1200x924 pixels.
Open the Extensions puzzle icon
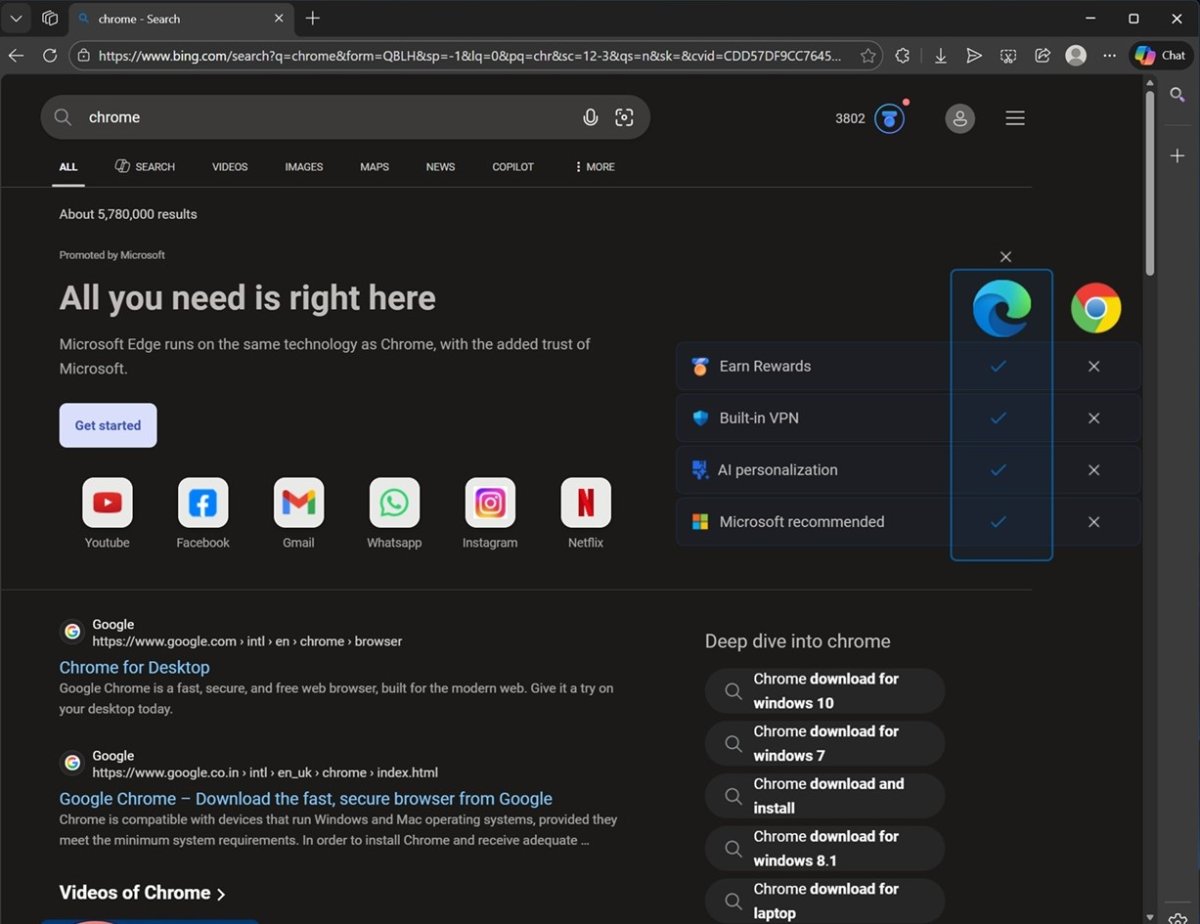(x=902, y=56)
